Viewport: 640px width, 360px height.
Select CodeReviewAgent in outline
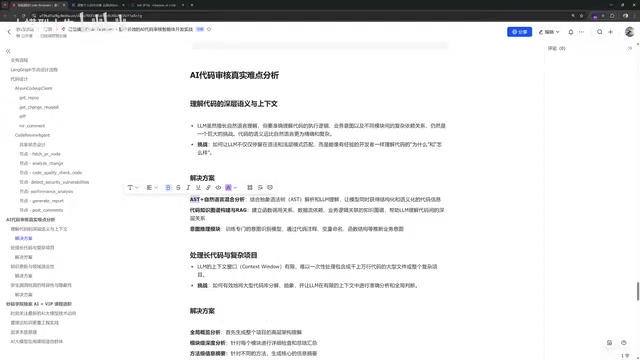32,135
